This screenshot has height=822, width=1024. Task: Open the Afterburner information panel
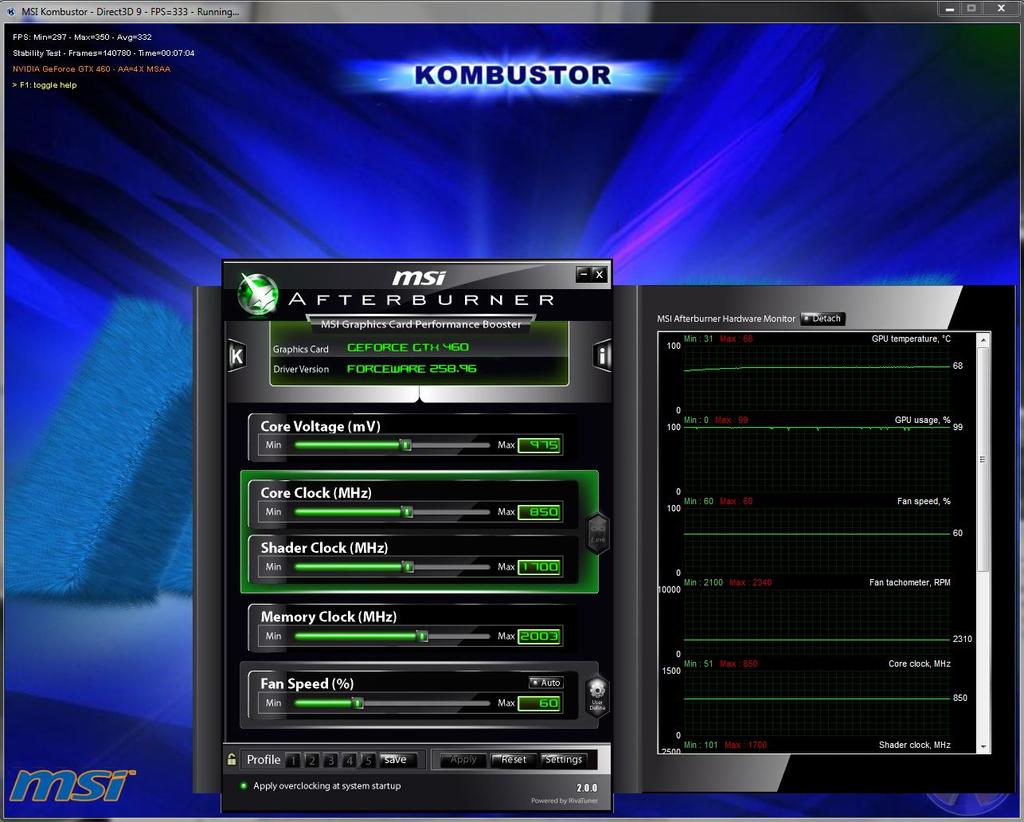click(602, 355)
